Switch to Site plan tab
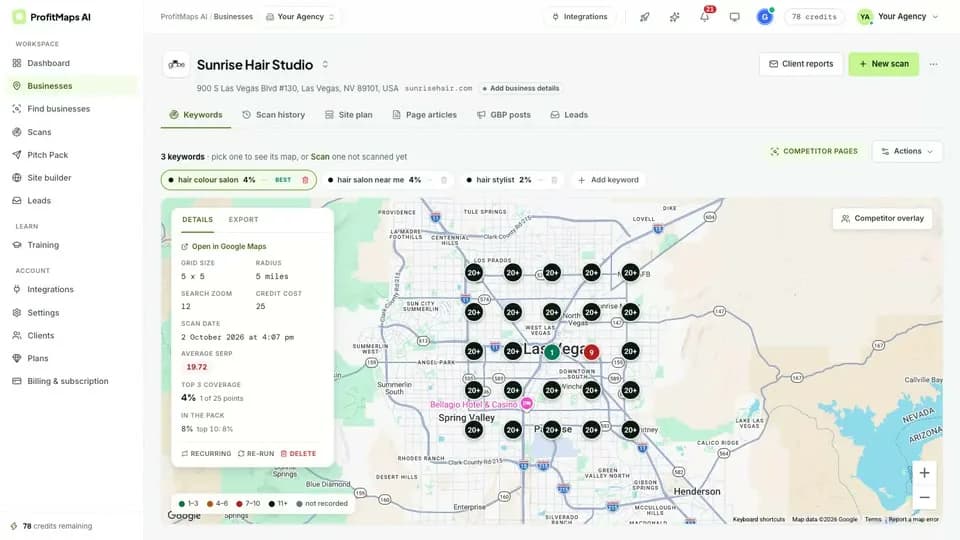 pyautogui.click(x=348, y=115)
